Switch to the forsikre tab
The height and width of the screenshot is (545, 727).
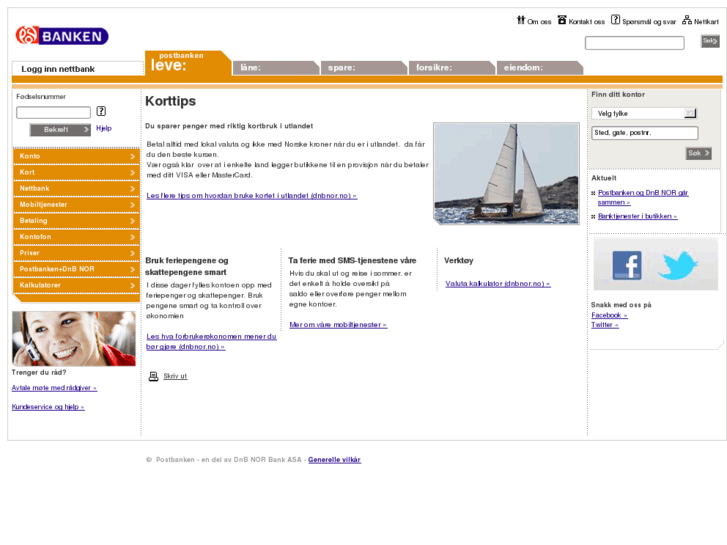tap(452, 68)
